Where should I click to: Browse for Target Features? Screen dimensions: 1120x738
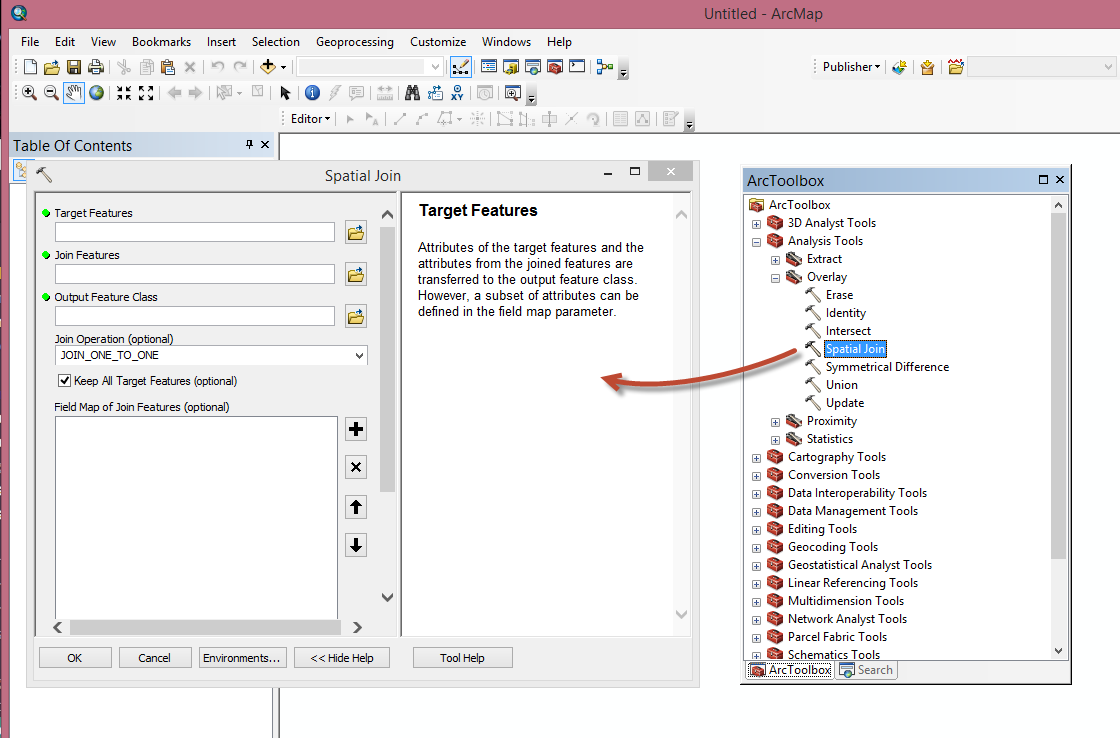pyautogui.click(x=356, y=232)
